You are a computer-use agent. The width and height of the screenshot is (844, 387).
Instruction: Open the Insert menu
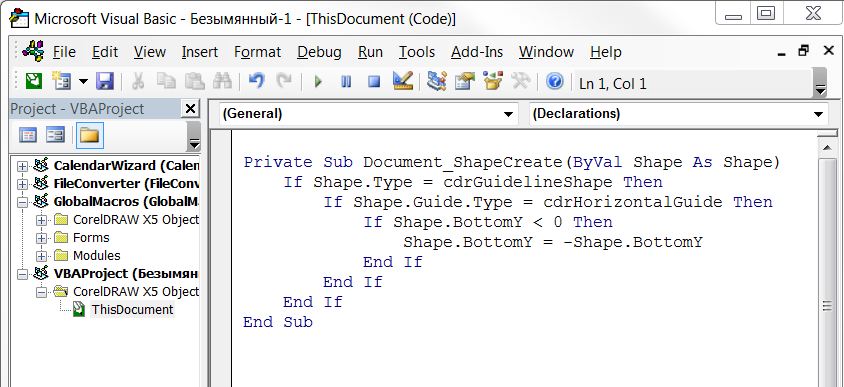(200, 52)
